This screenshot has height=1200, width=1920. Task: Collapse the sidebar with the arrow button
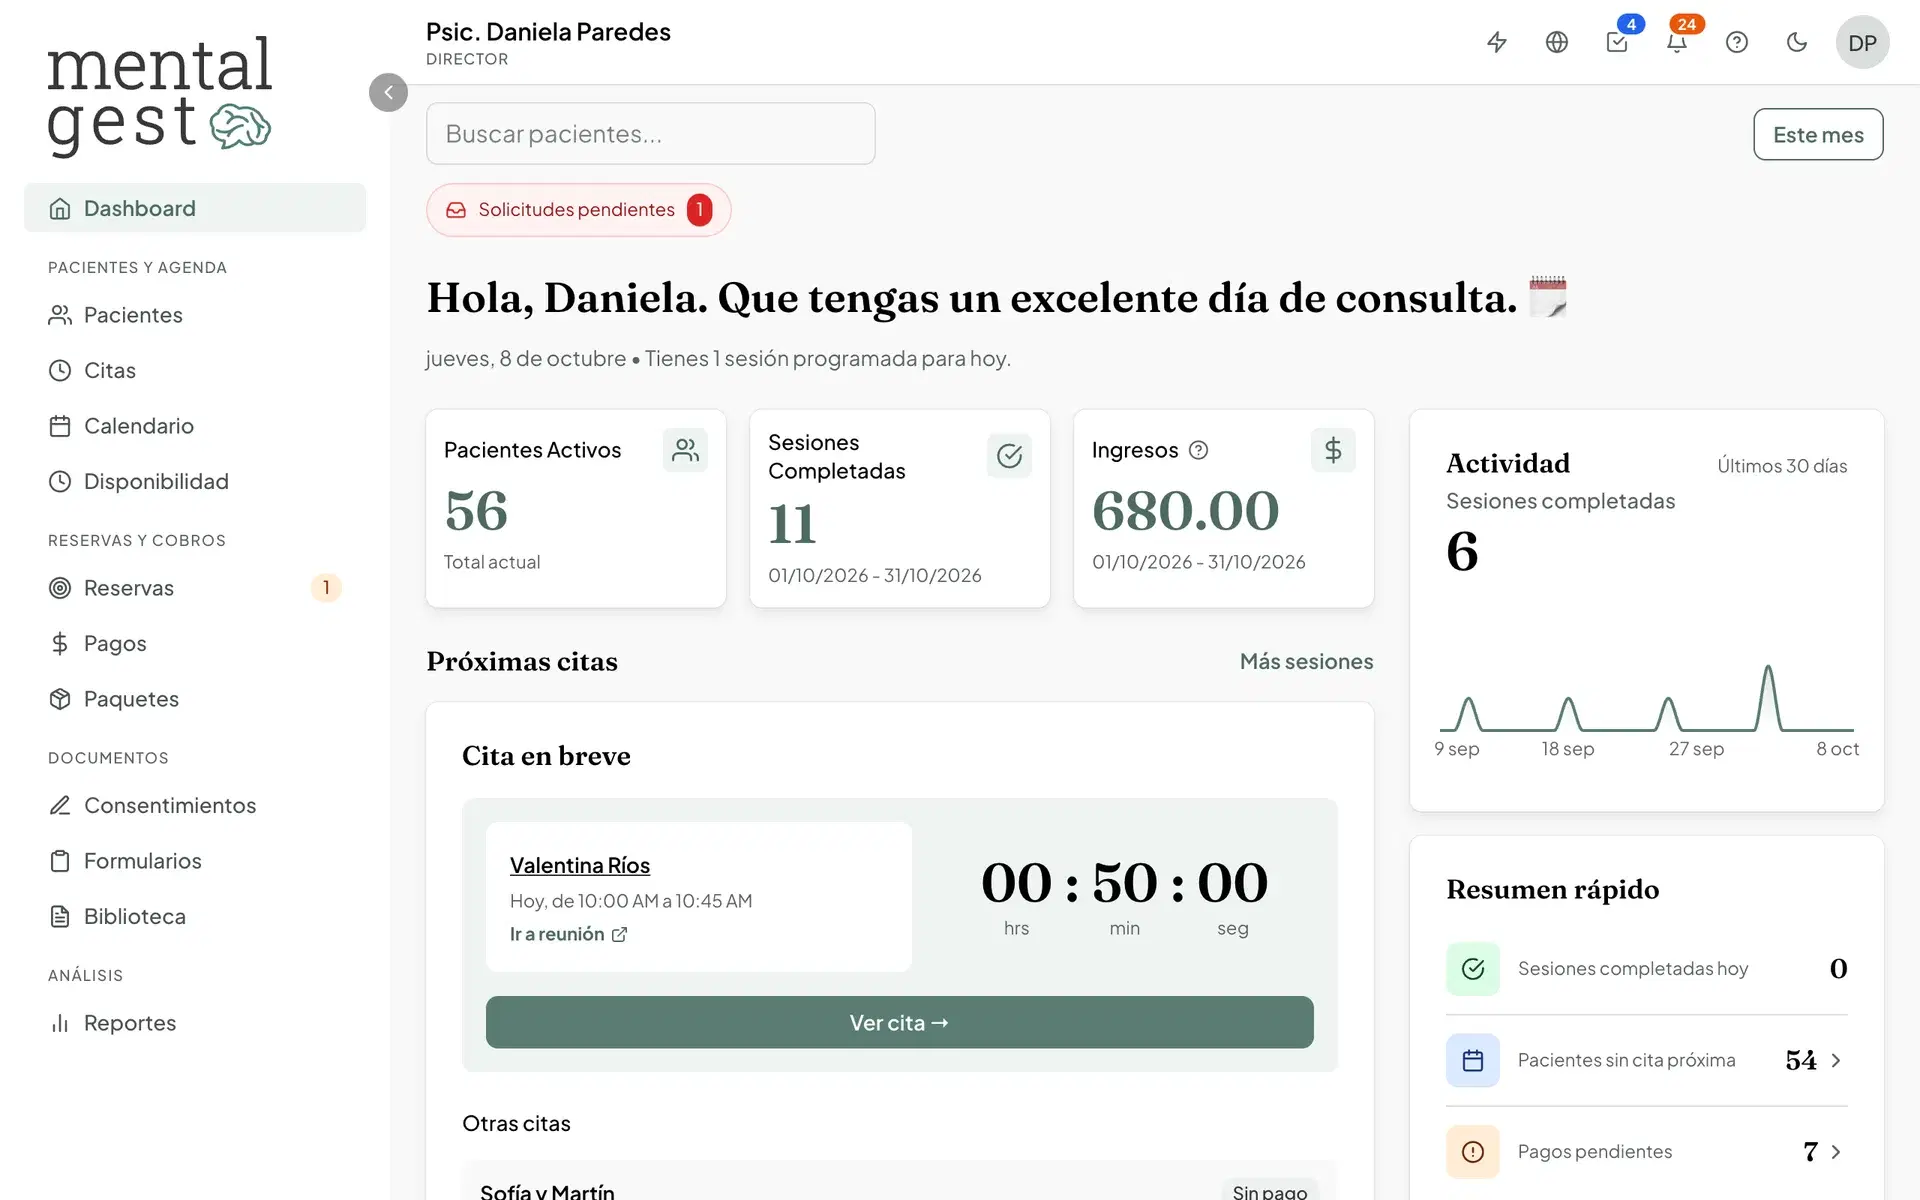click(388, 92)
